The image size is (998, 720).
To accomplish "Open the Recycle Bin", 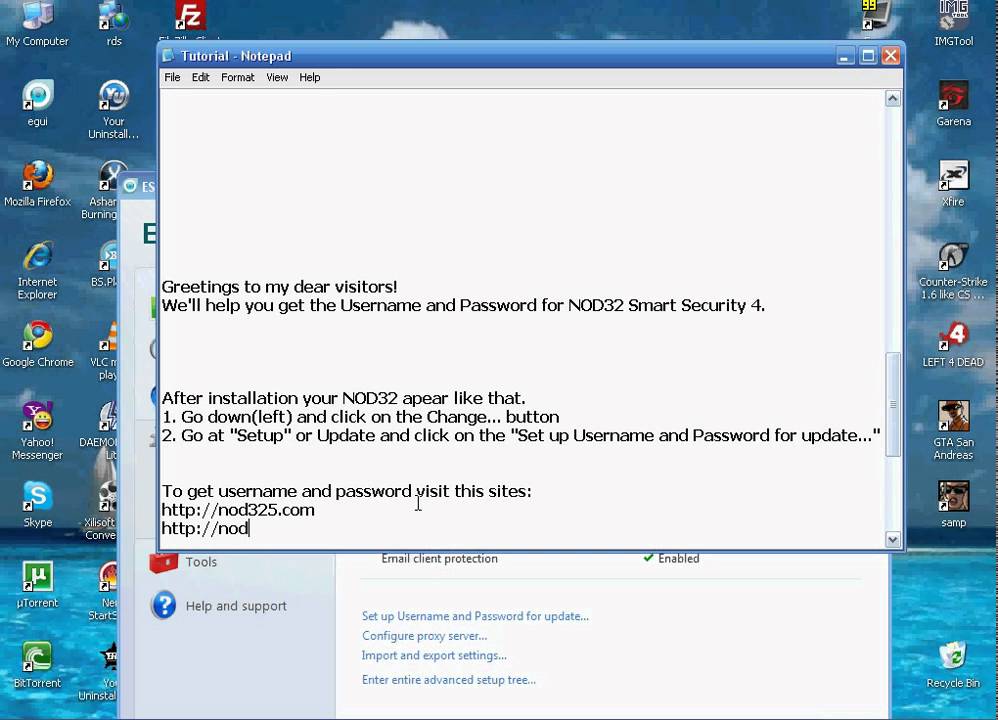I will tap(953, 665).
